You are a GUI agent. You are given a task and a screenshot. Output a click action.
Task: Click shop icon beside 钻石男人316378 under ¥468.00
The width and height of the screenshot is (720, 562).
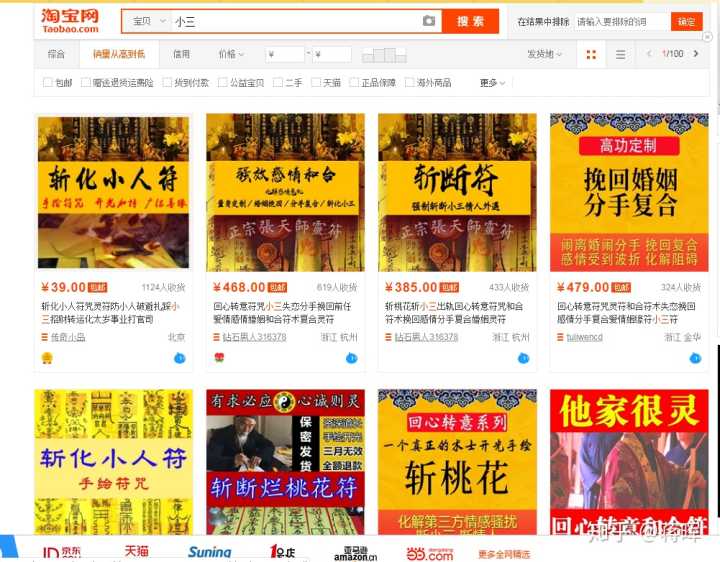pyautogui.click(x=216, y=337)
